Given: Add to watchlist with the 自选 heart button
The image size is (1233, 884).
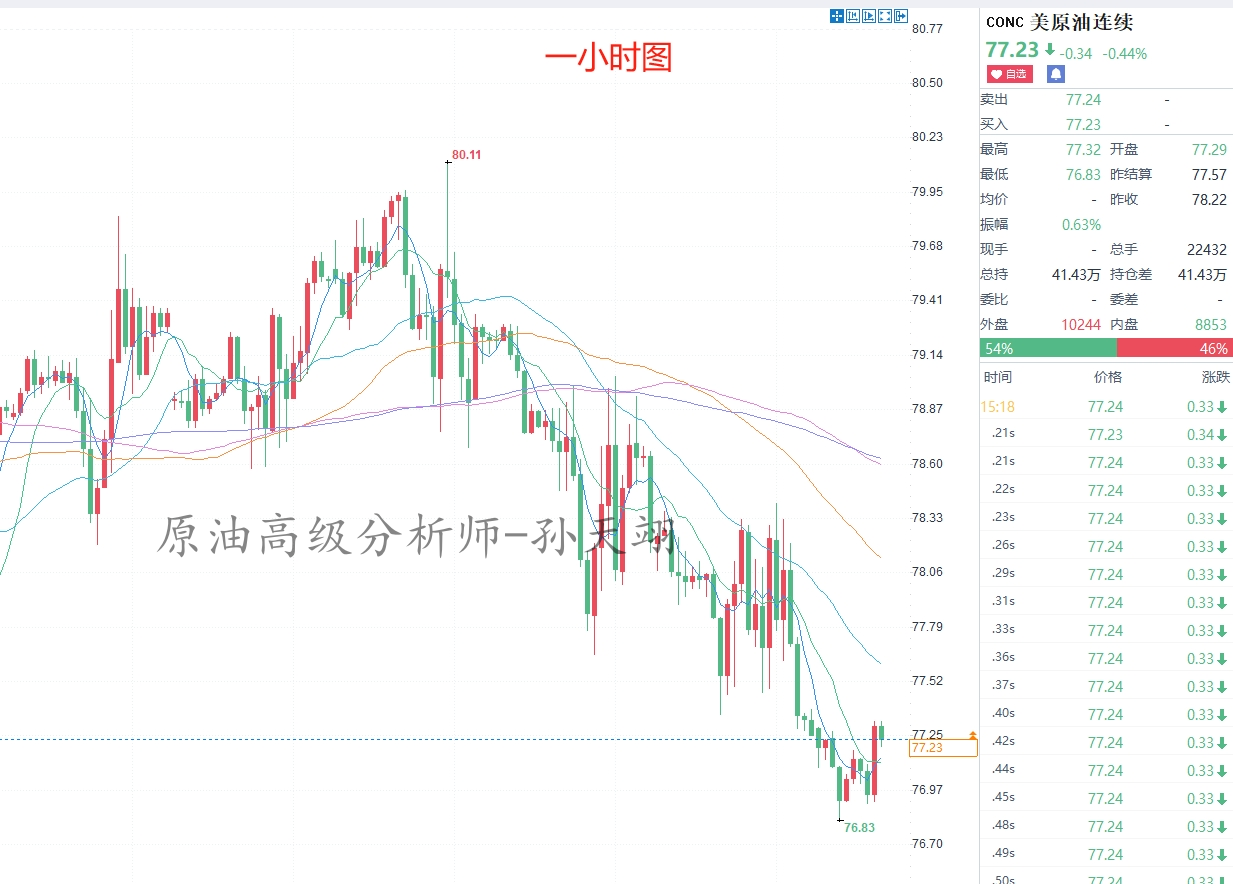Looking at the screenshot, I should click(1009, 74).
